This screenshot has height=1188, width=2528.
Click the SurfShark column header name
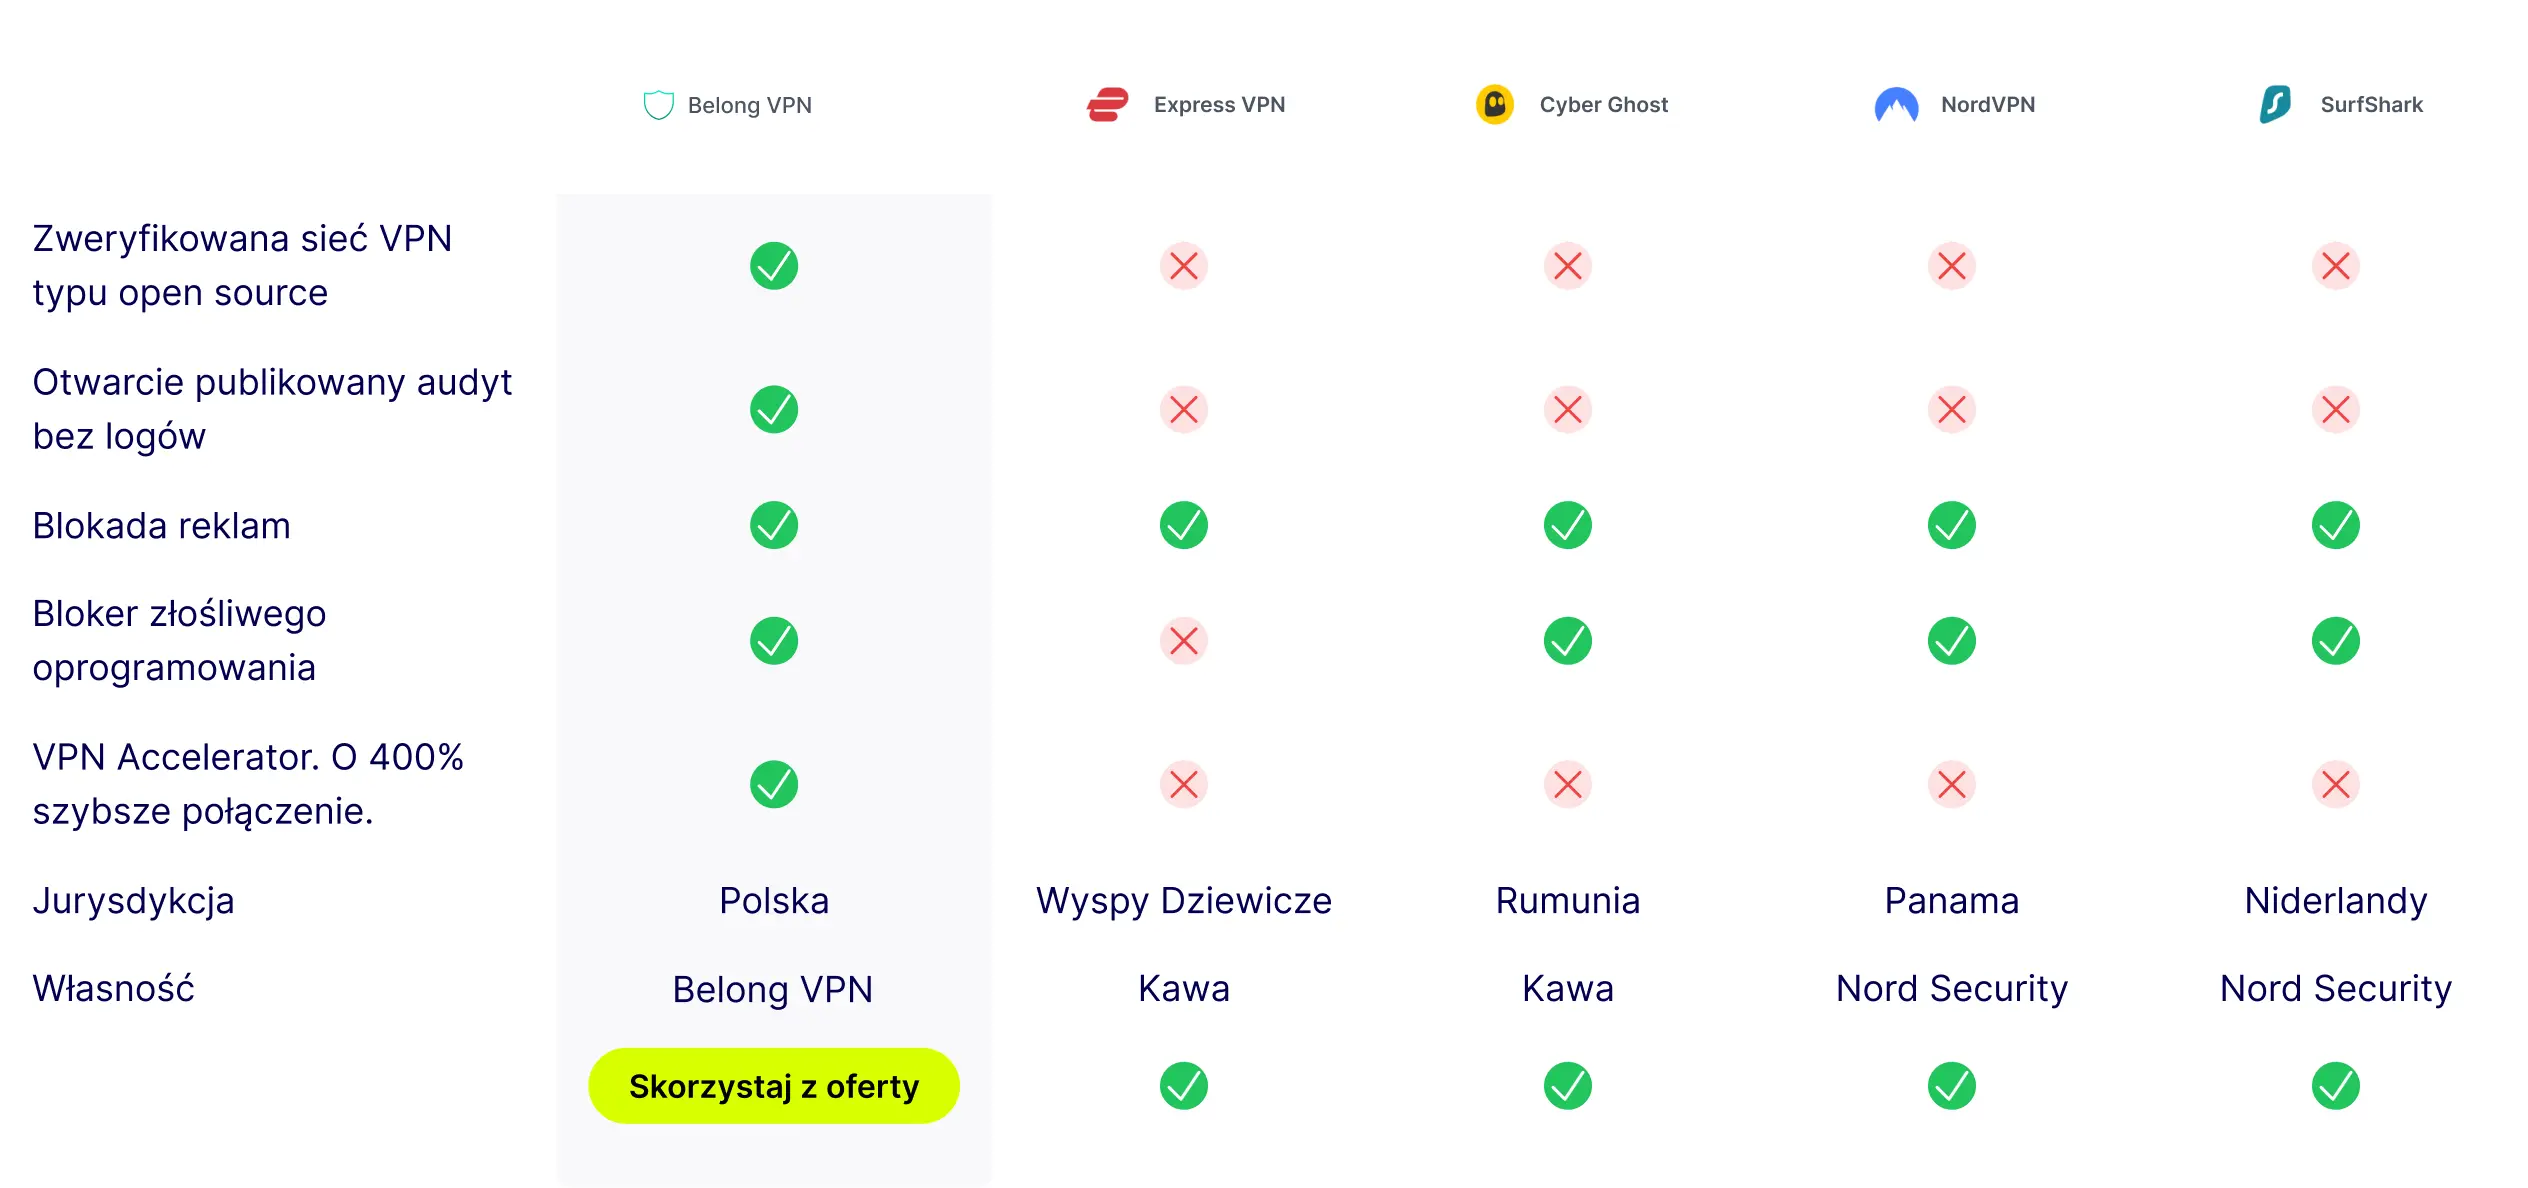pos(2371,105)
